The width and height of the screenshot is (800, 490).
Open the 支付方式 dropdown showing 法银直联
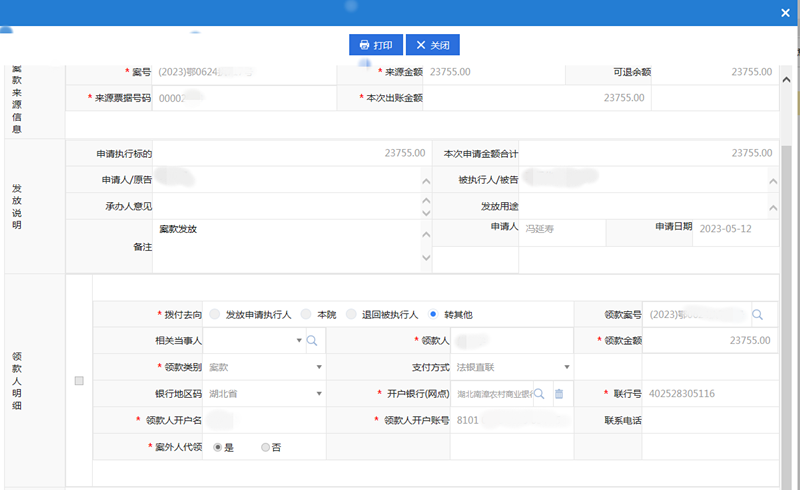click(x=567, y=367)
